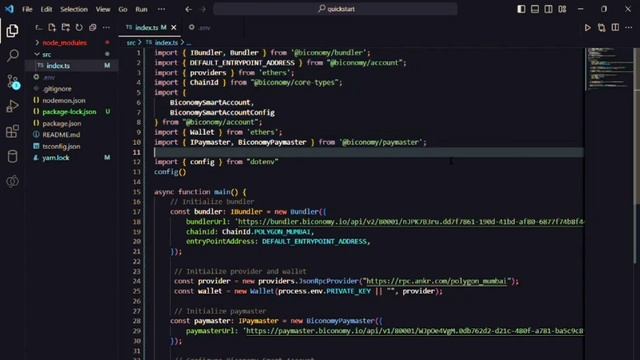Click the src breadcrumb segment
The width and height of the screenshot is (640, 360).
pyautogui.click(x=131, y=42)
